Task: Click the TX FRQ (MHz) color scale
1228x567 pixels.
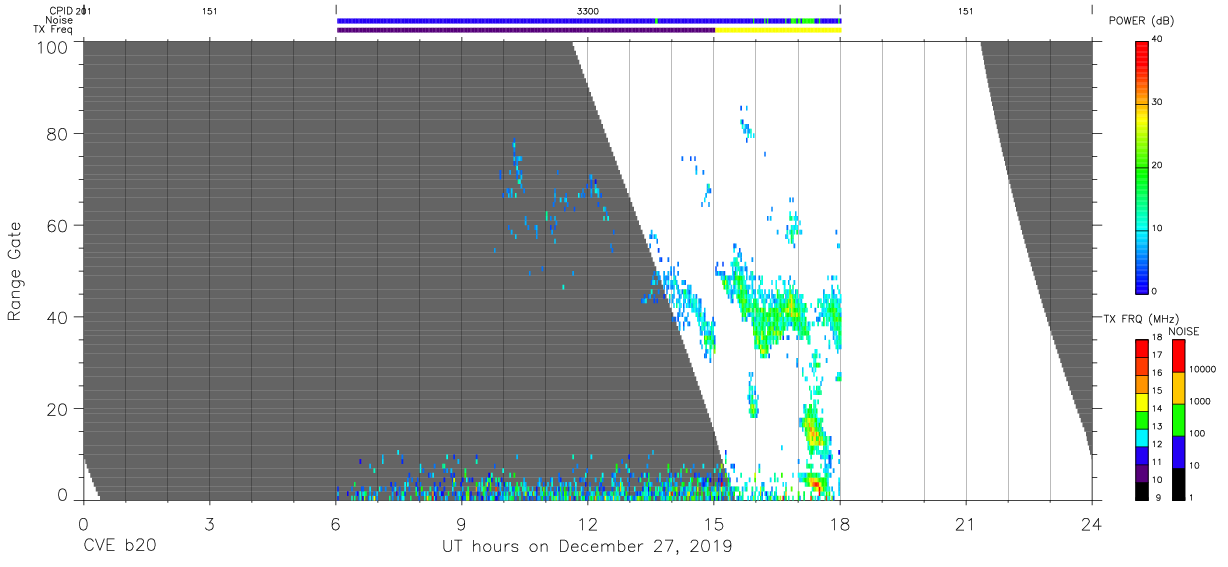Action: (x=1142, y=418)
